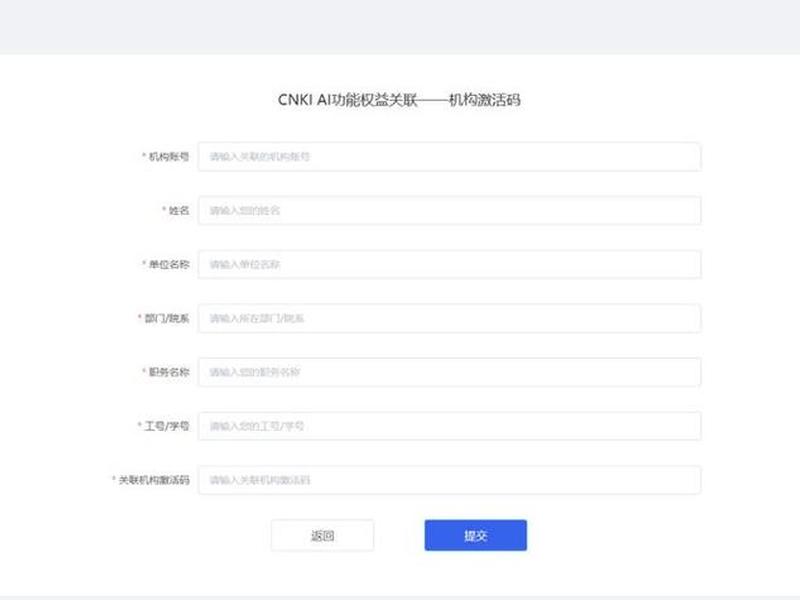Click the 返回 button

coord(322,535)
